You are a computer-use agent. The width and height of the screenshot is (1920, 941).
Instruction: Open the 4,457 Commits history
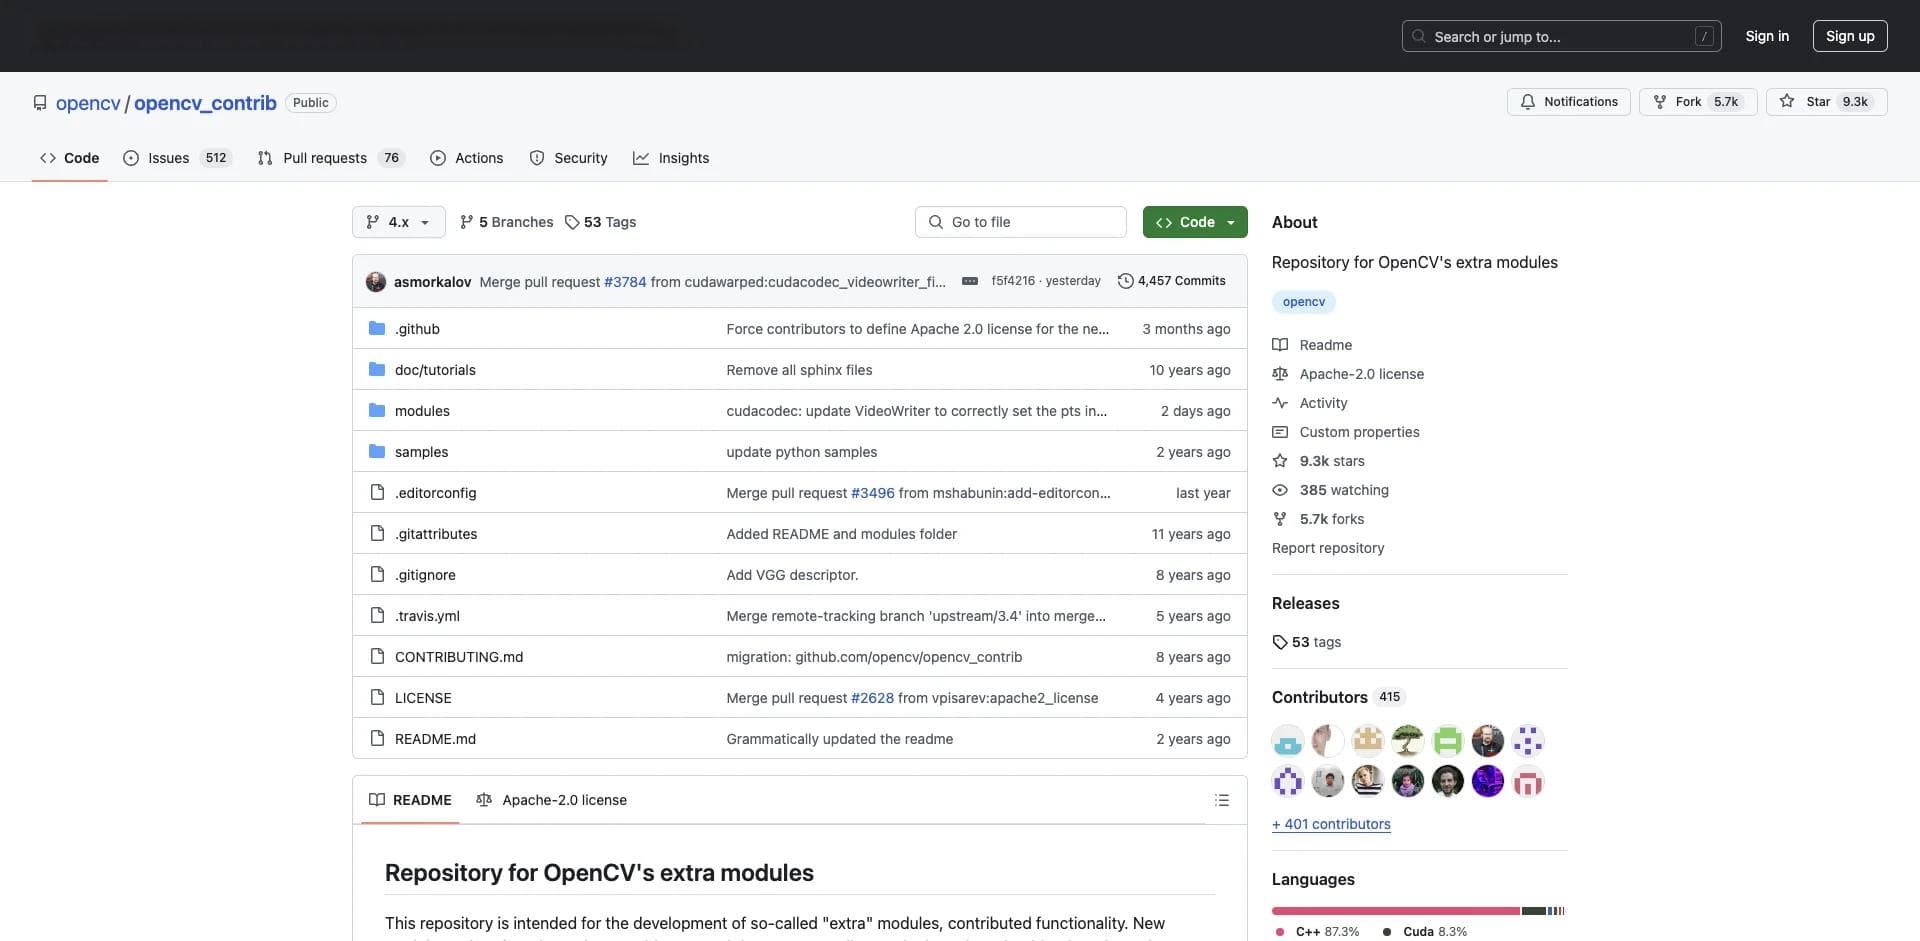pos(1171,281)
